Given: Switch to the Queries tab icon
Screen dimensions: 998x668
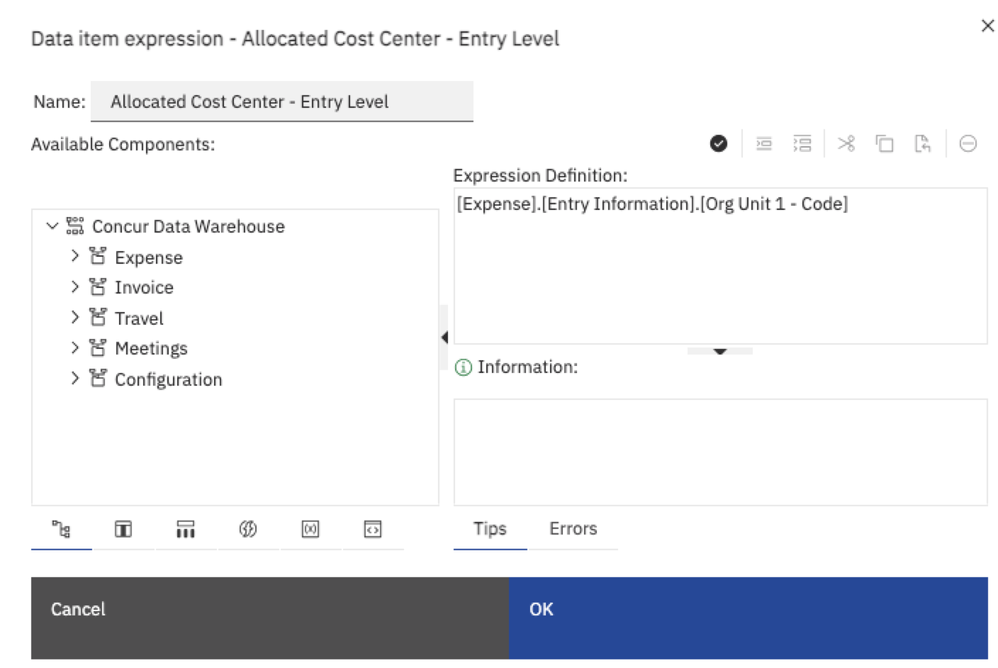Looking at the screenshot, I should pyautogui.click(x=185, y=529).
